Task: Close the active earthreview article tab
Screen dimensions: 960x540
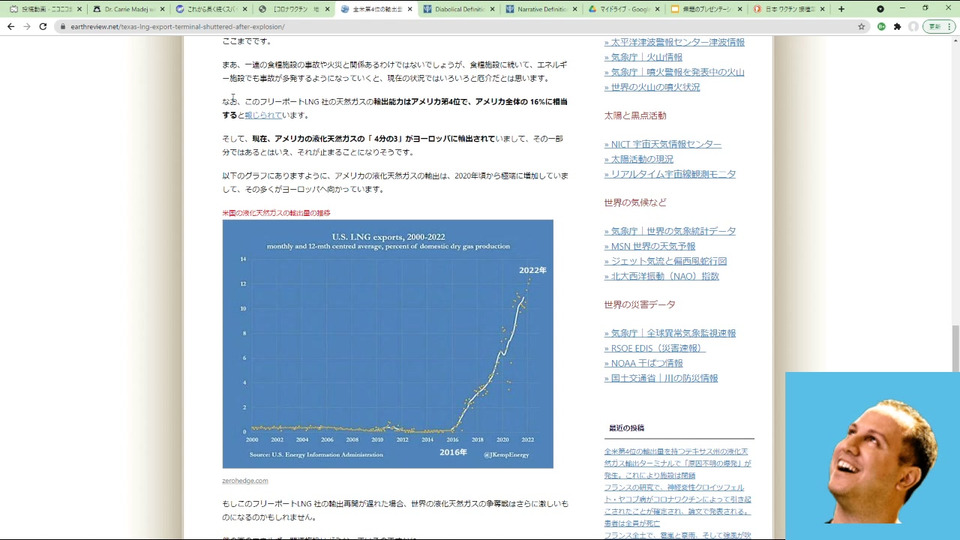Action: point(410,9)
